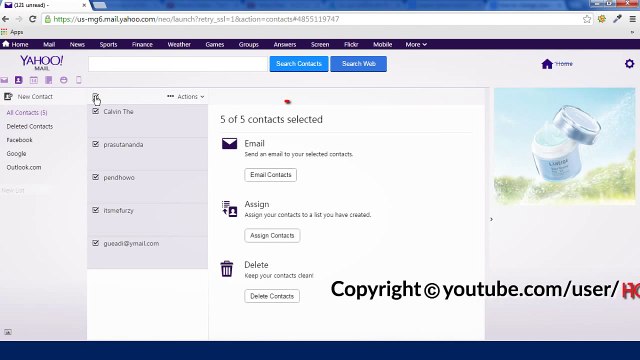Viewport: 640px width, 360px height.
Task: Click the eyedropper extension icon
Action: click(x=617, y=19)
